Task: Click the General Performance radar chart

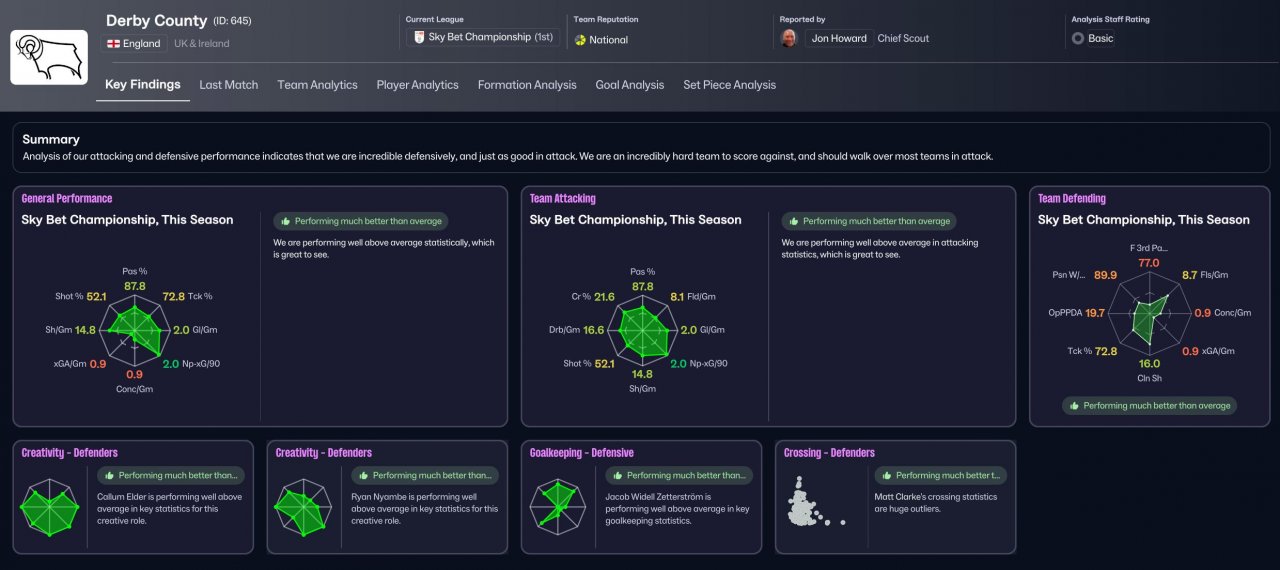Action: pyautogui.click(x=134, y=329)
